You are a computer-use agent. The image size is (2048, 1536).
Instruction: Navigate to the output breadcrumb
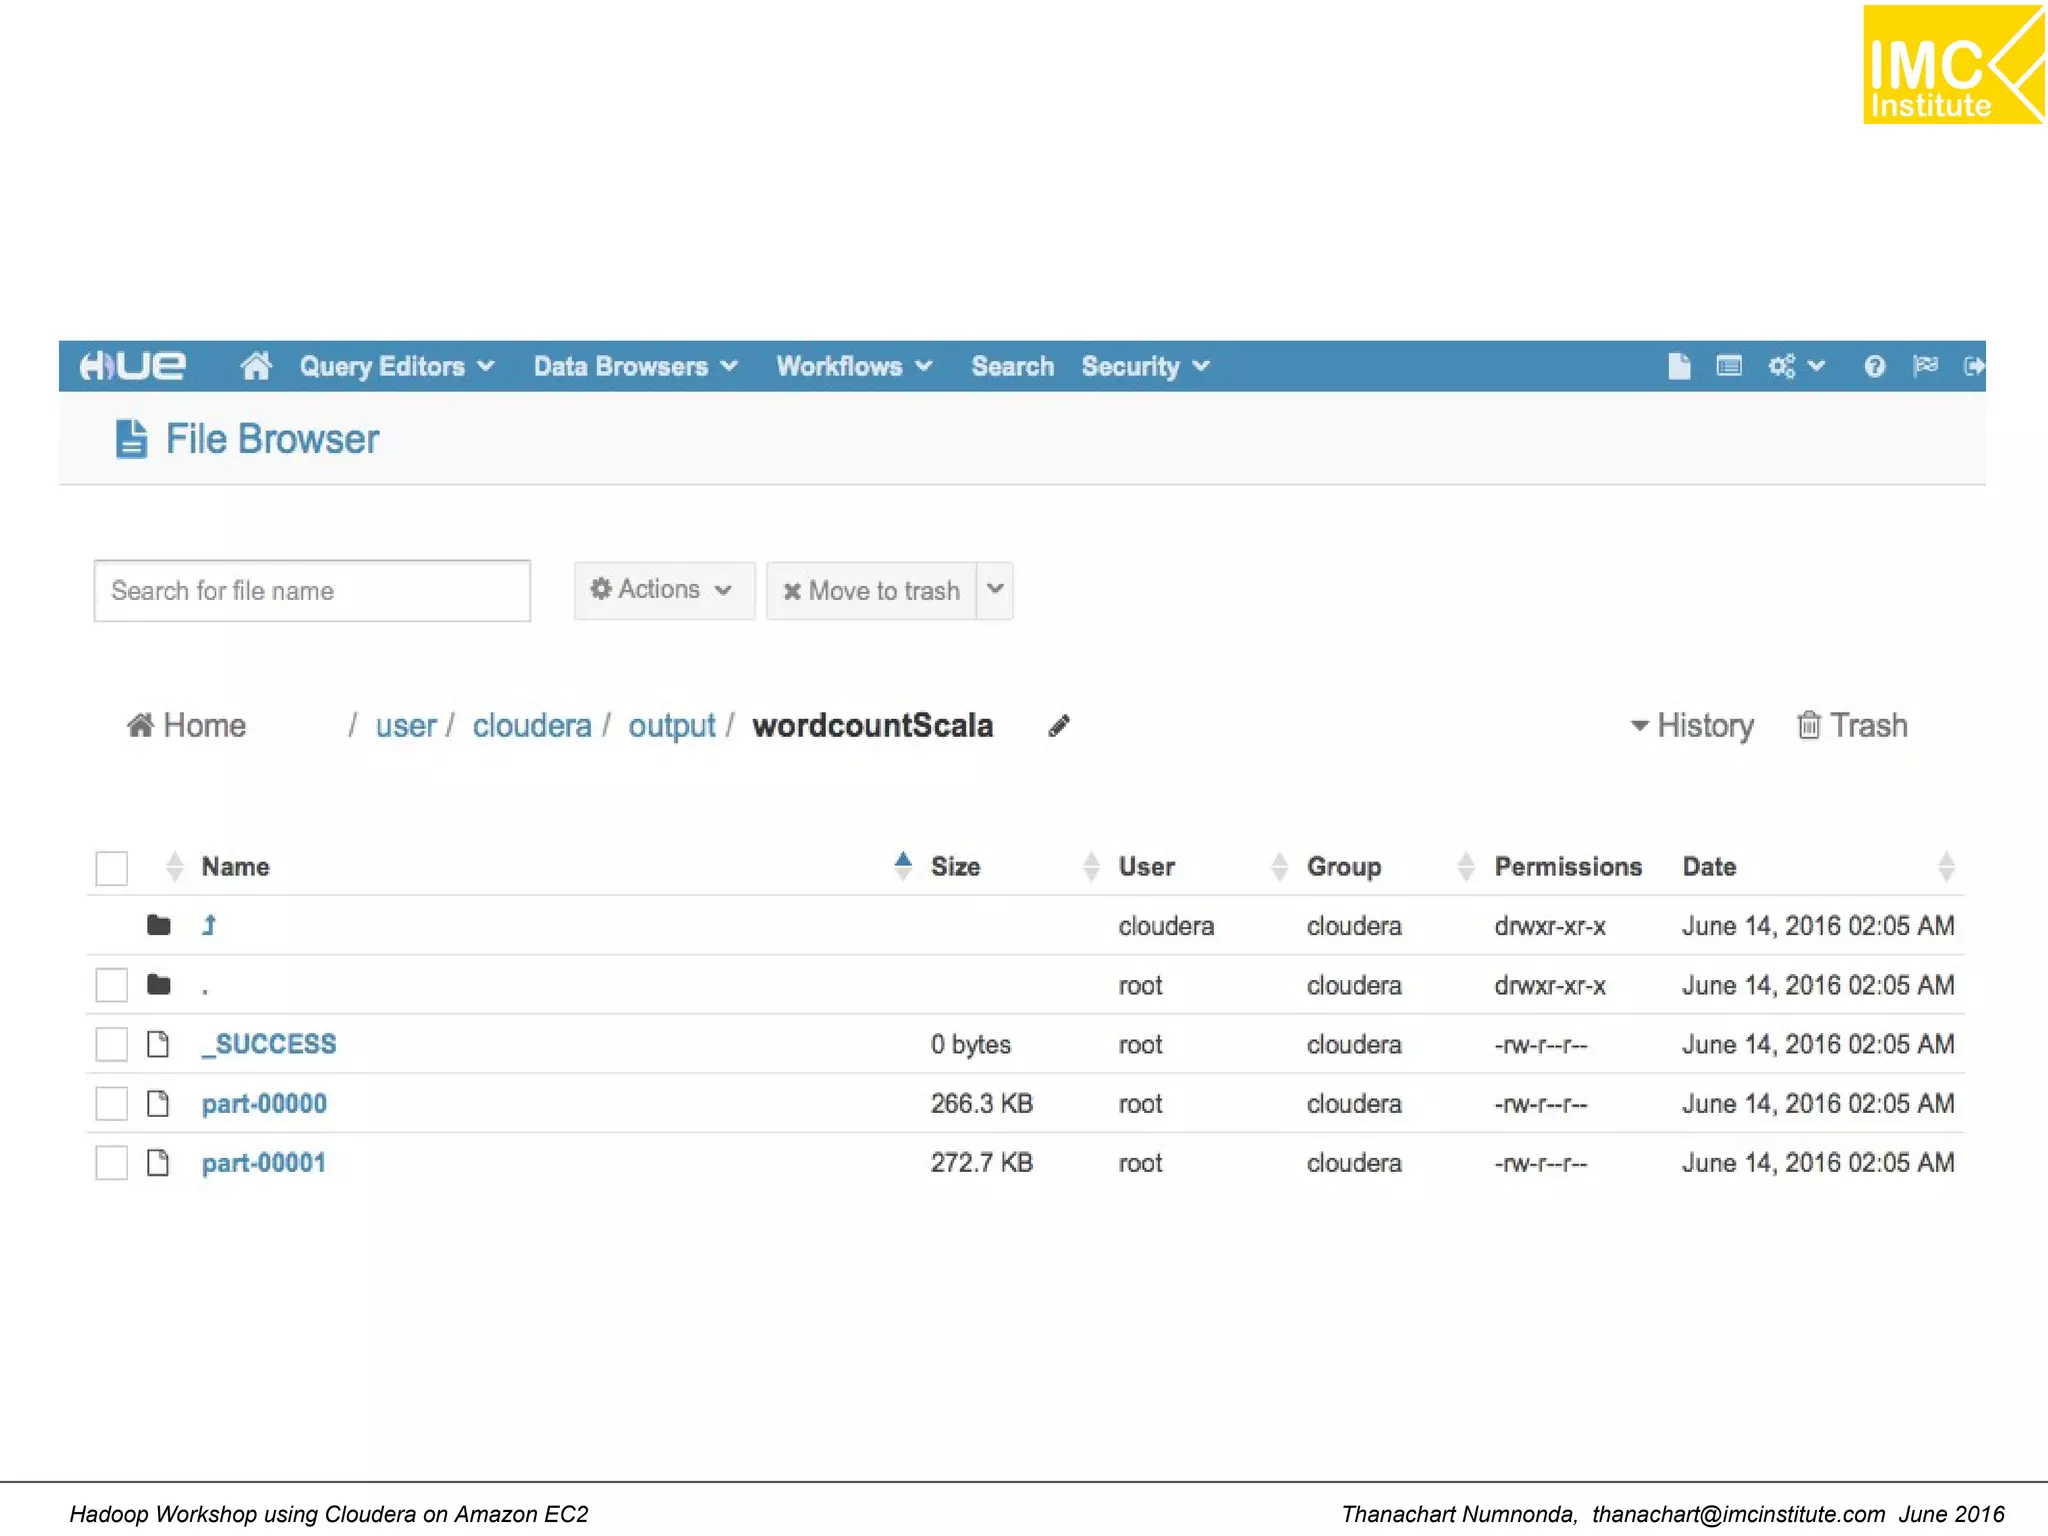672,726
